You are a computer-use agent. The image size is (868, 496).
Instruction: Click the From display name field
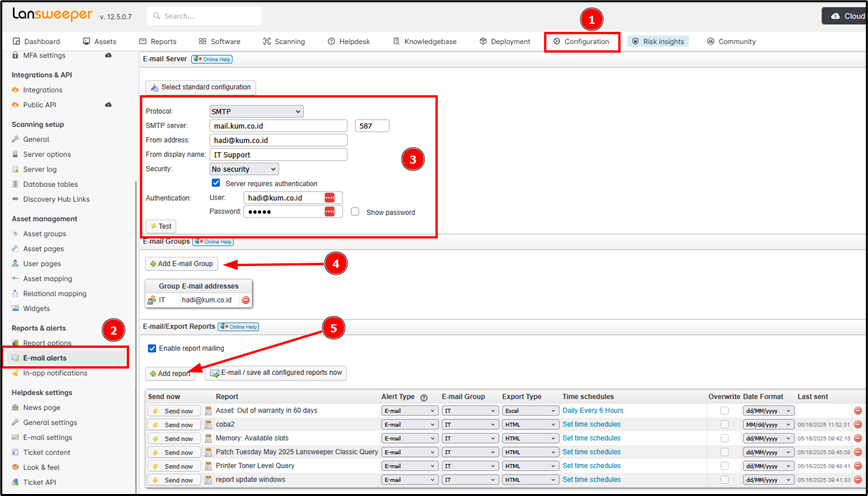278,154
